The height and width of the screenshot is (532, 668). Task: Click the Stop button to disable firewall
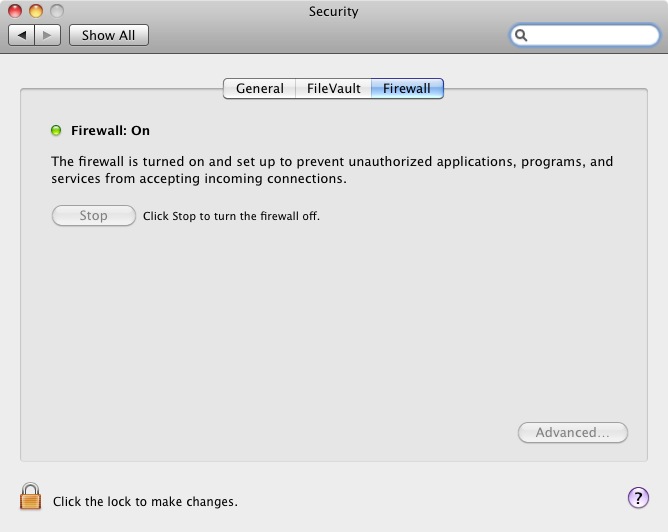(94, 216)
